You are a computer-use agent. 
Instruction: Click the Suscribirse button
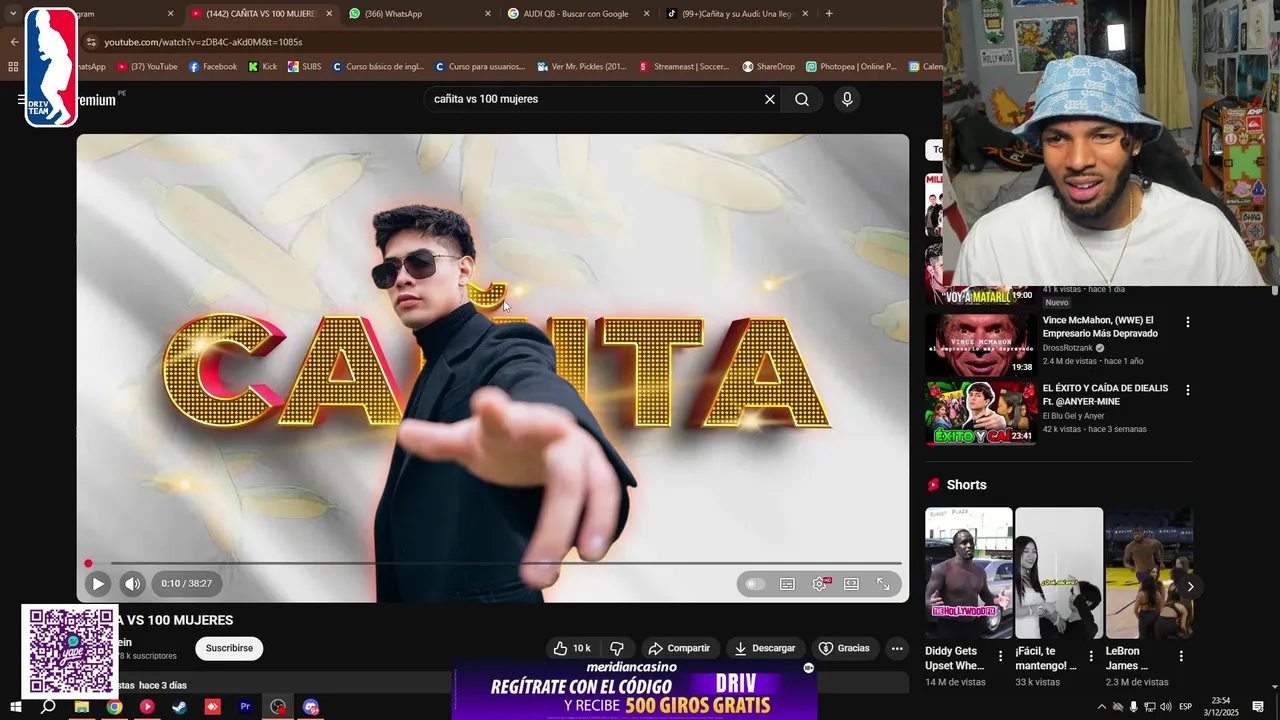point(229,648)
